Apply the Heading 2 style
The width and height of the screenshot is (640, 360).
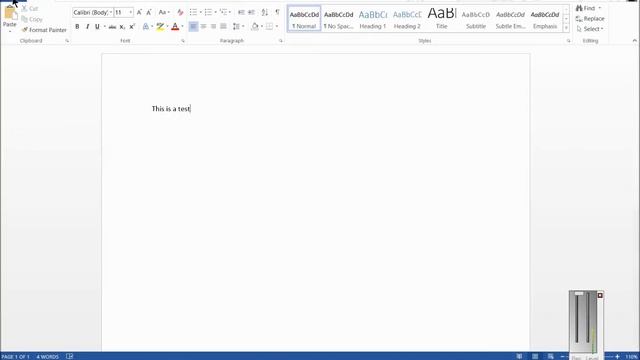click(x=407, y=19)
